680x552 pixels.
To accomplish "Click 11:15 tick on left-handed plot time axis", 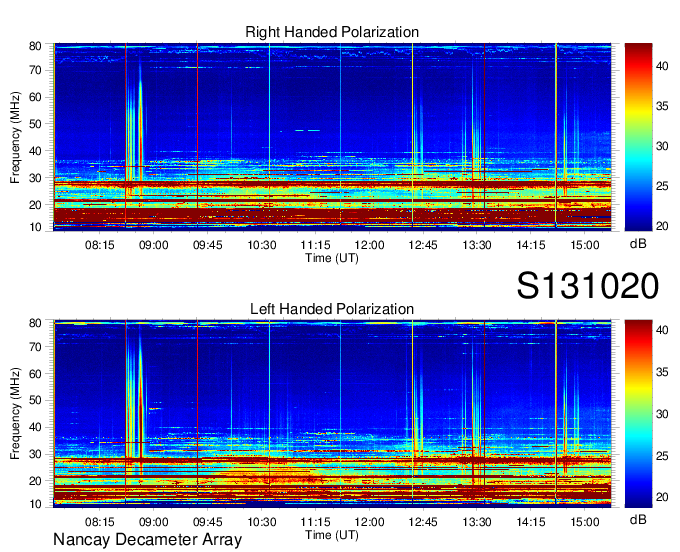I will click(315, 522).
